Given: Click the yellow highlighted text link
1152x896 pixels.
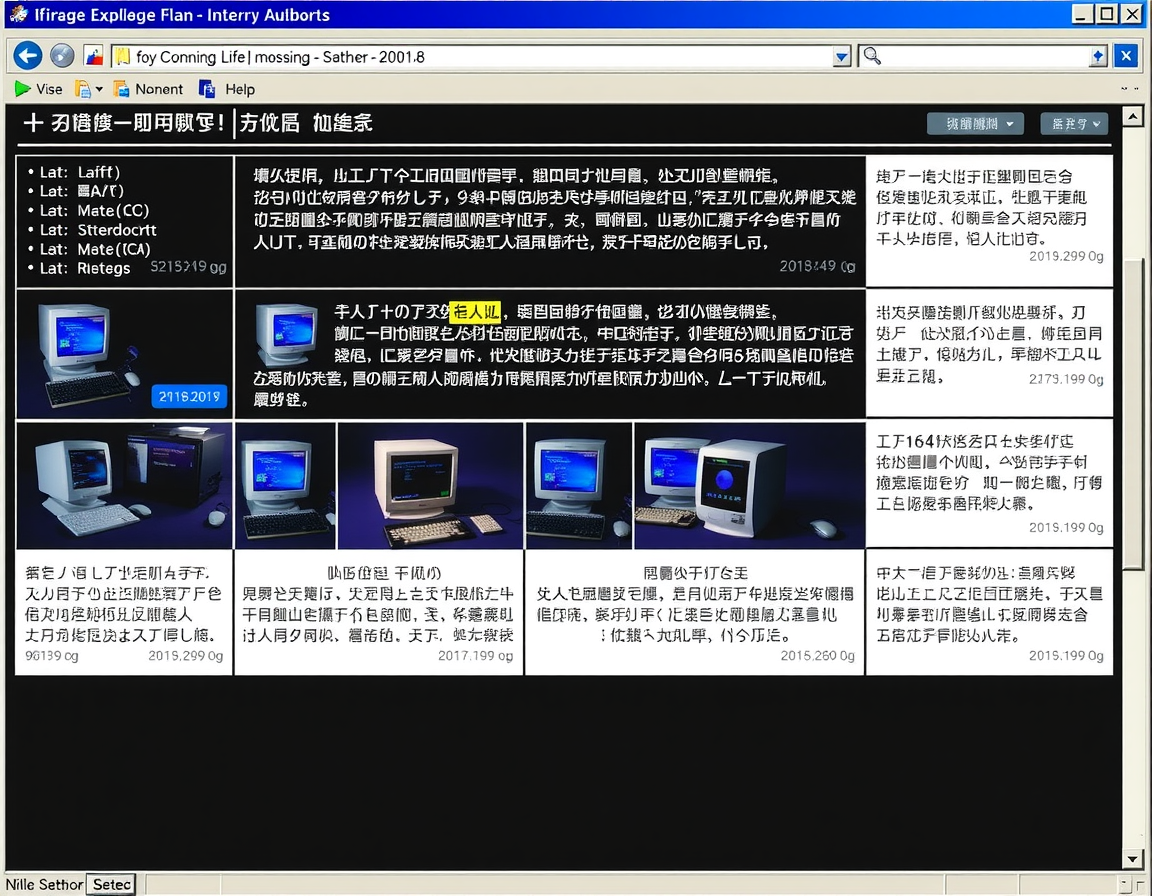Looking at the screenshot, I should 475,312.
